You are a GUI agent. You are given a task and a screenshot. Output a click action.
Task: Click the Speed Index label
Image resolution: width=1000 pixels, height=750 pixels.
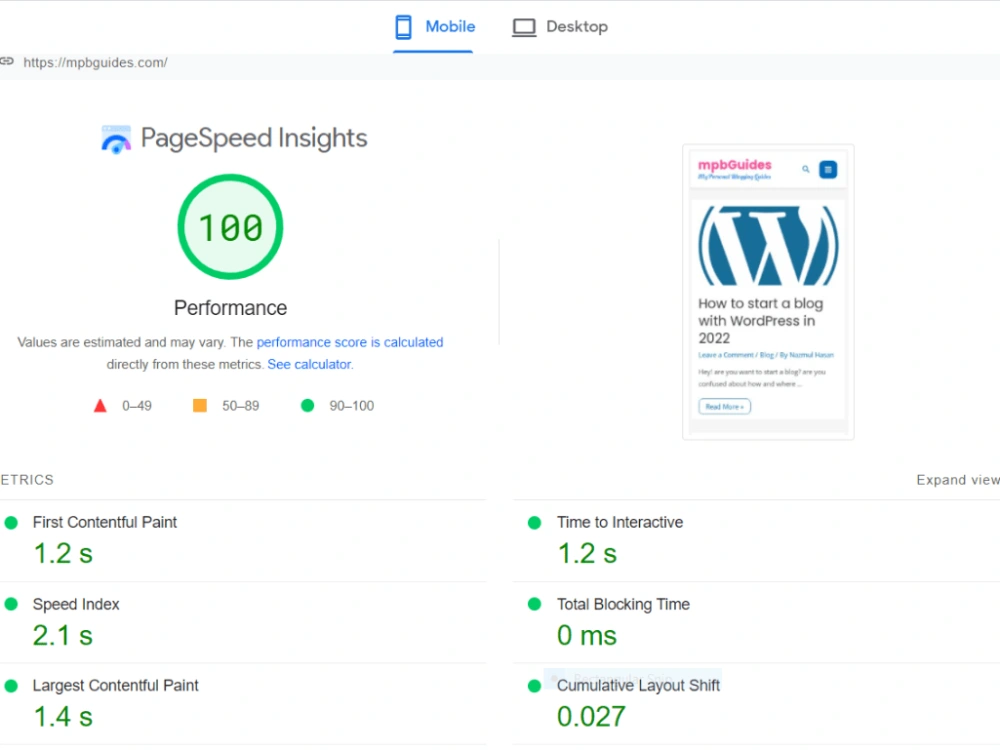(76, 605)
